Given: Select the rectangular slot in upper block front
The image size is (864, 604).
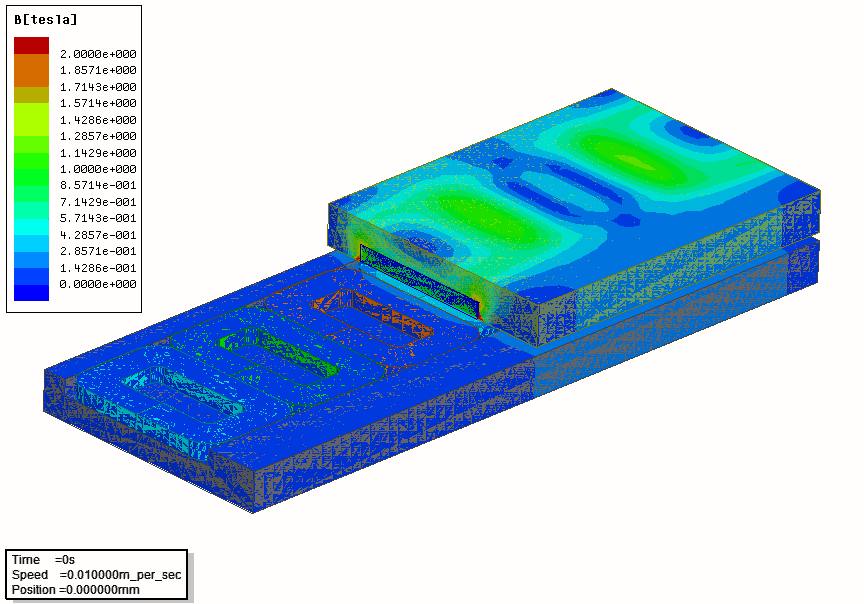Looking at the screenshot, I should [420, 278].
